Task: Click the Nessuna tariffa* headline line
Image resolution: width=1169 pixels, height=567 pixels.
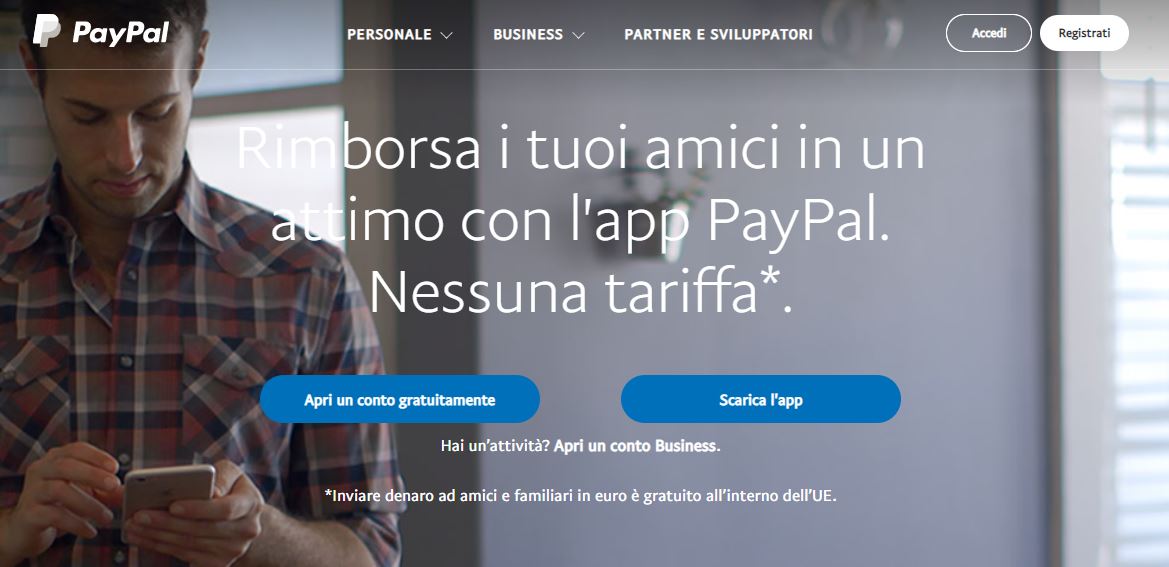Action: (581, 292)
